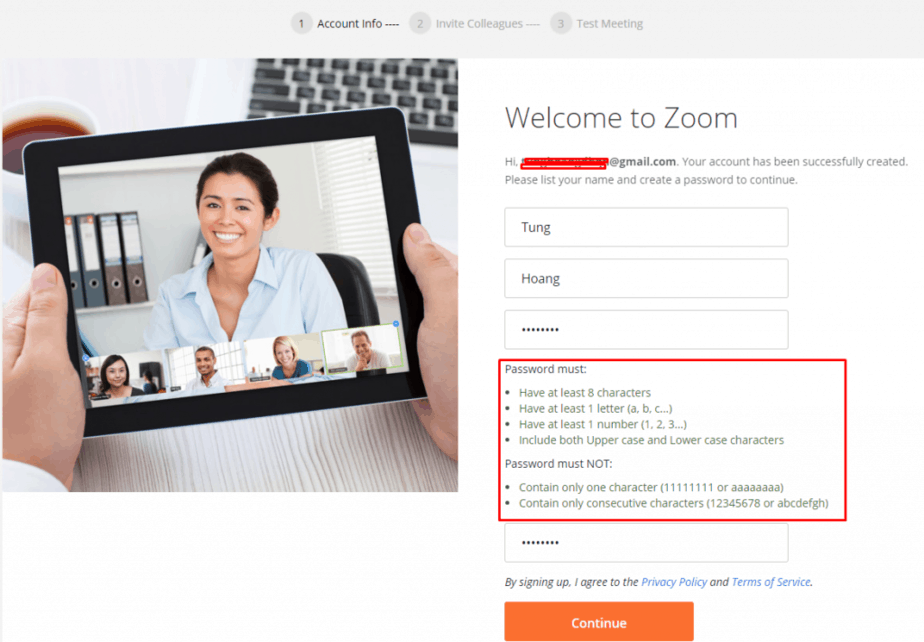924x642 pixels.
Task: Open the Terms of Service link
Action: 771,582
